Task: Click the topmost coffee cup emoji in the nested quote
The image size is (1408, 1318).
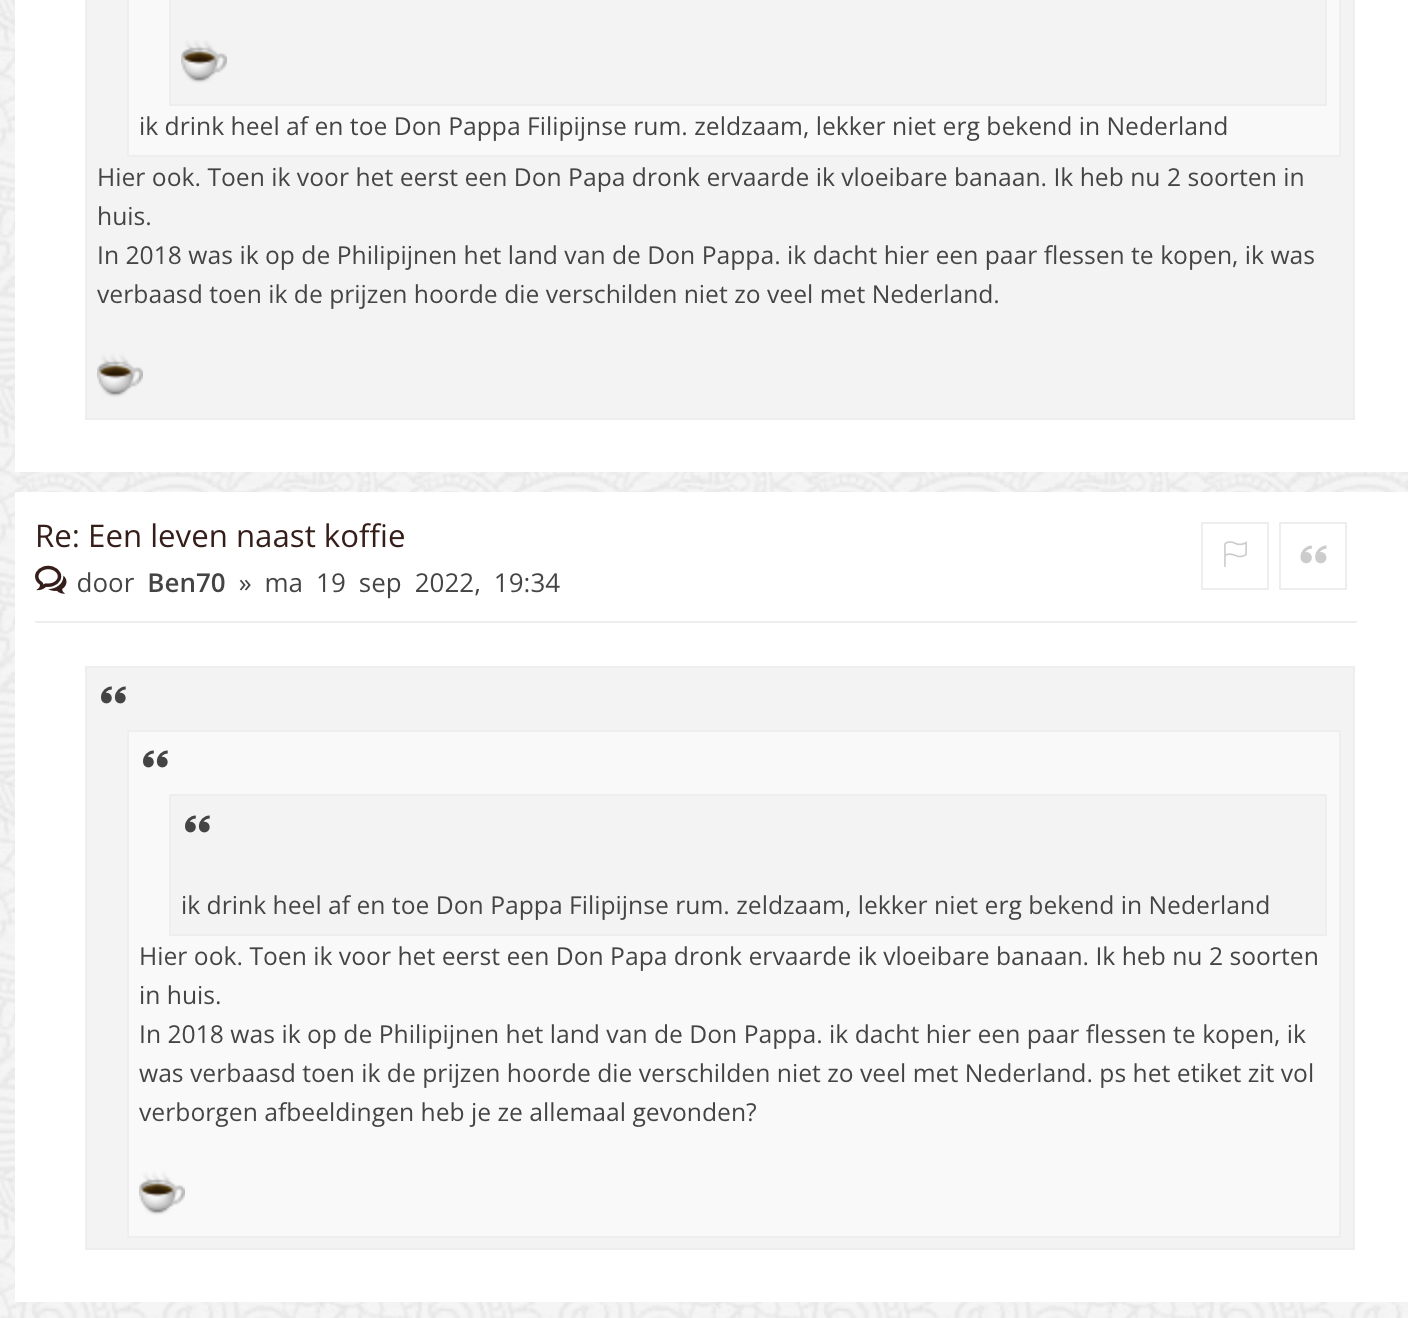Action: [x=204, y=62]
